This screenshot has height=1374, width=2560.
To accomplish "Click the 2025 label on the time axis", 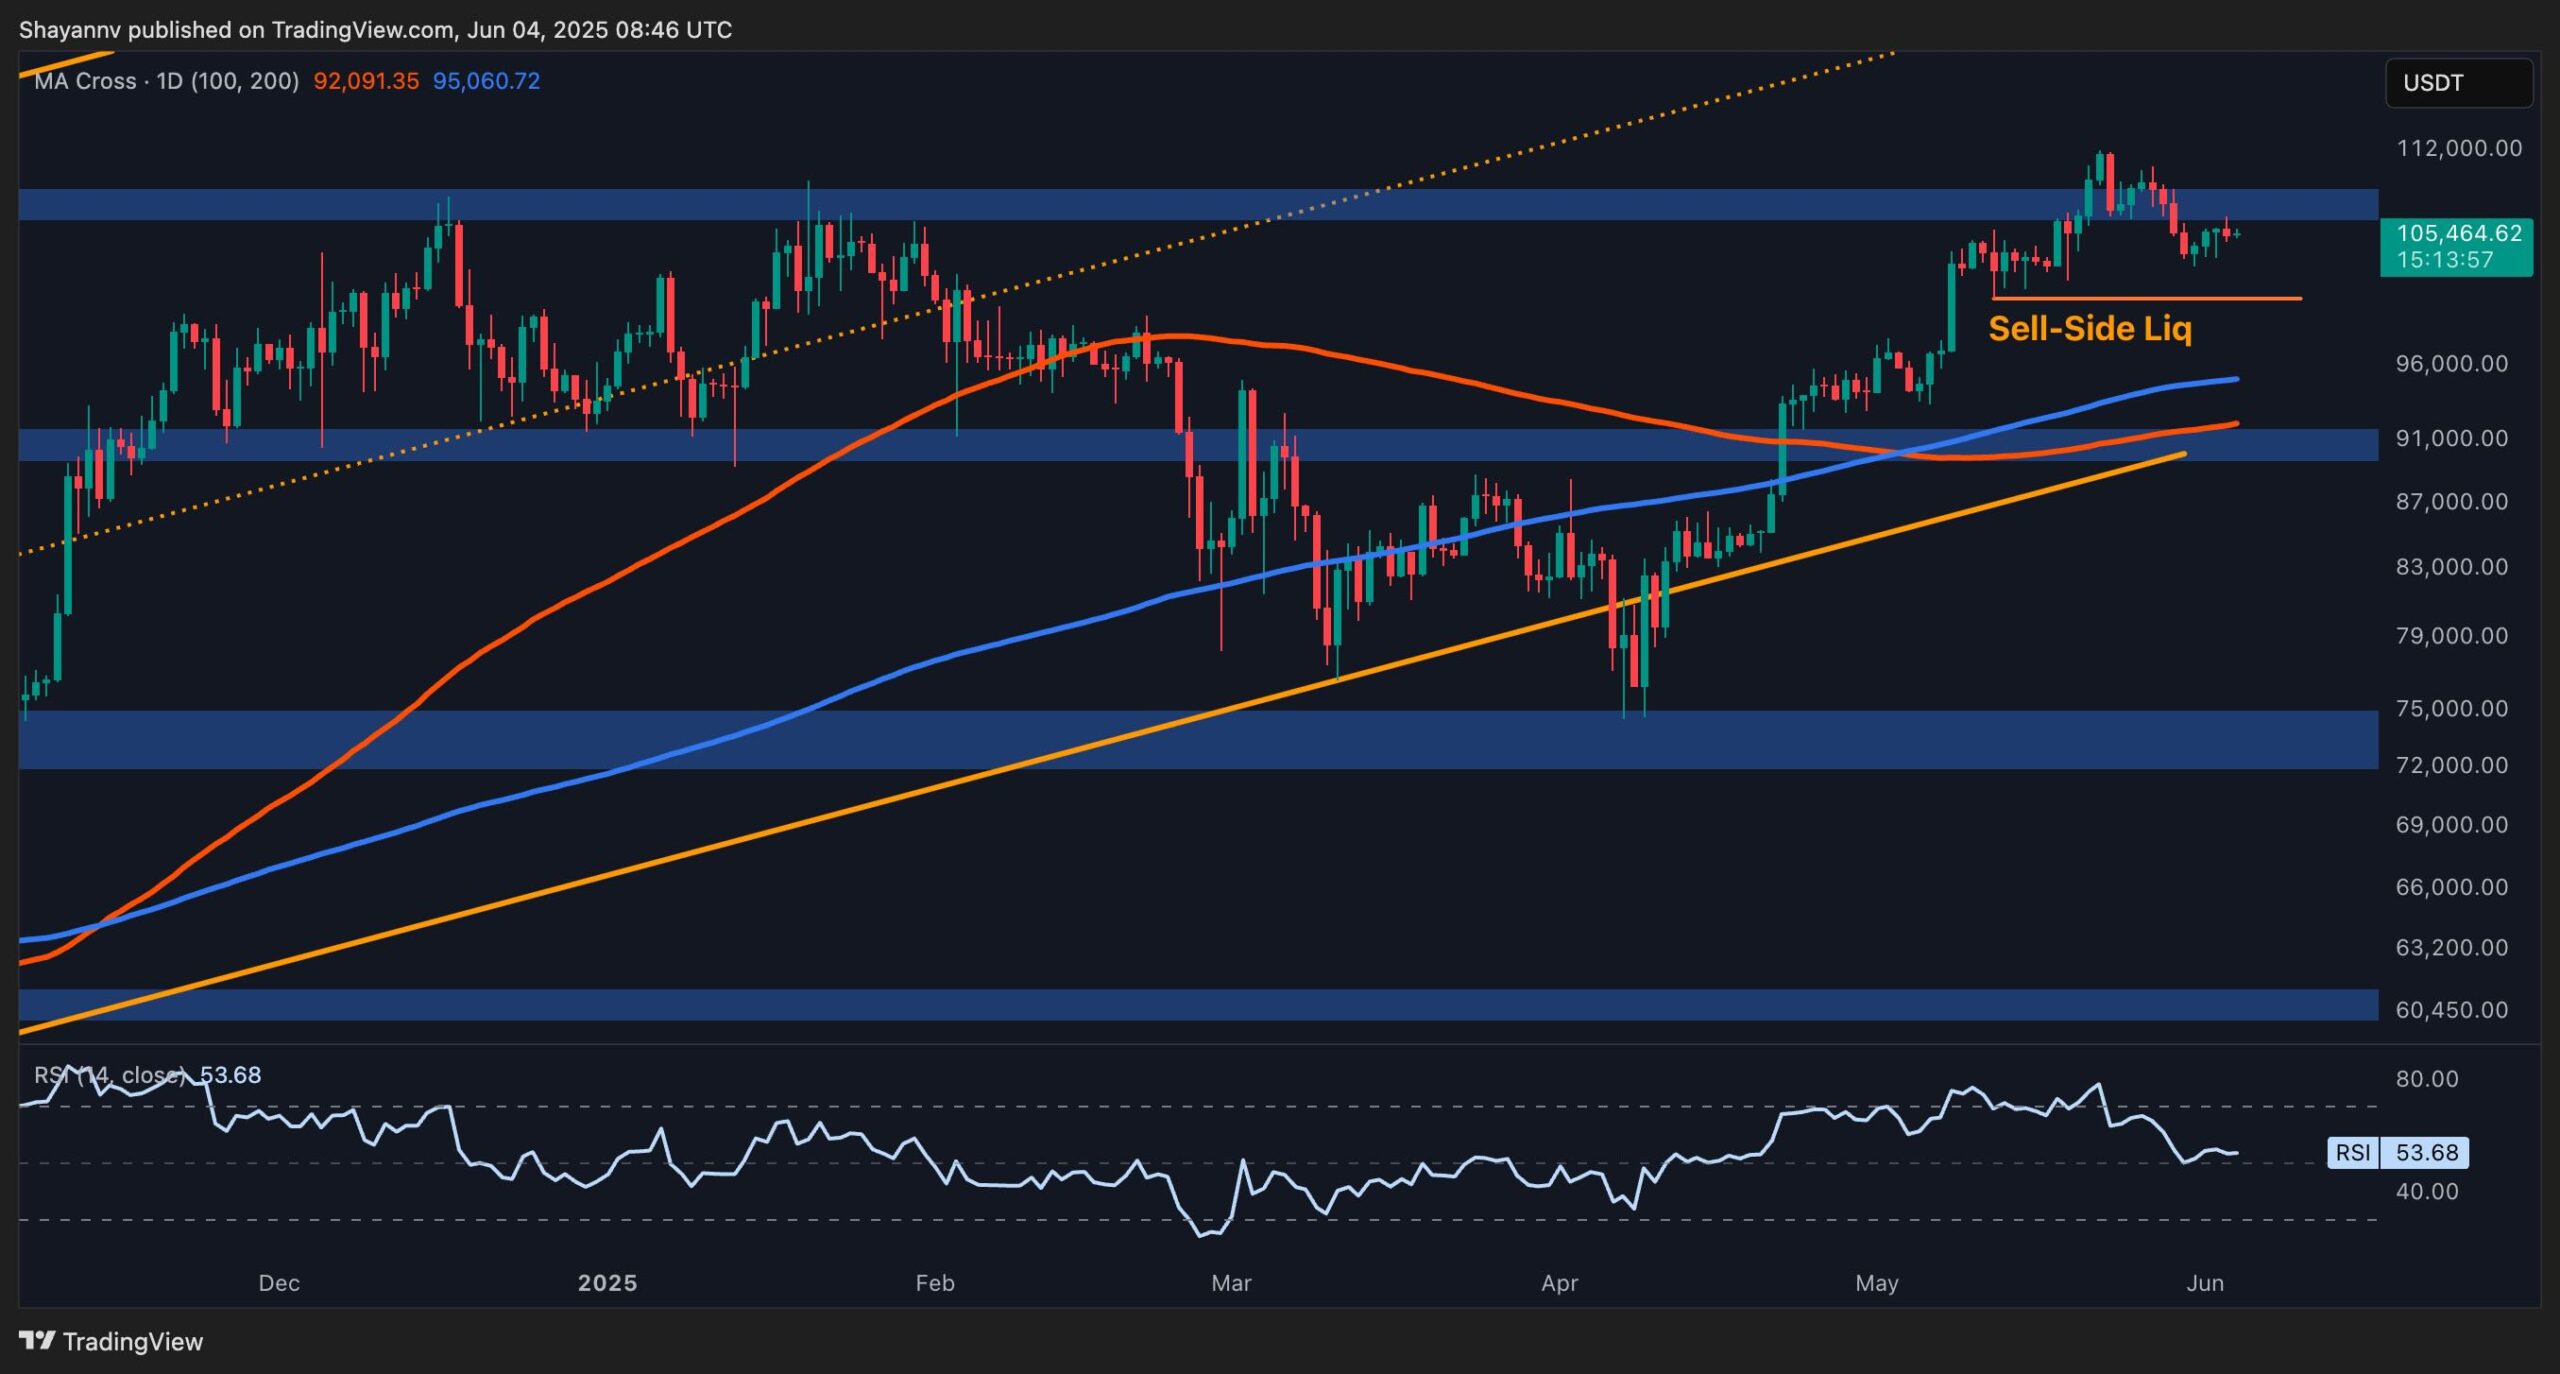I will (x=609, y=1282).
